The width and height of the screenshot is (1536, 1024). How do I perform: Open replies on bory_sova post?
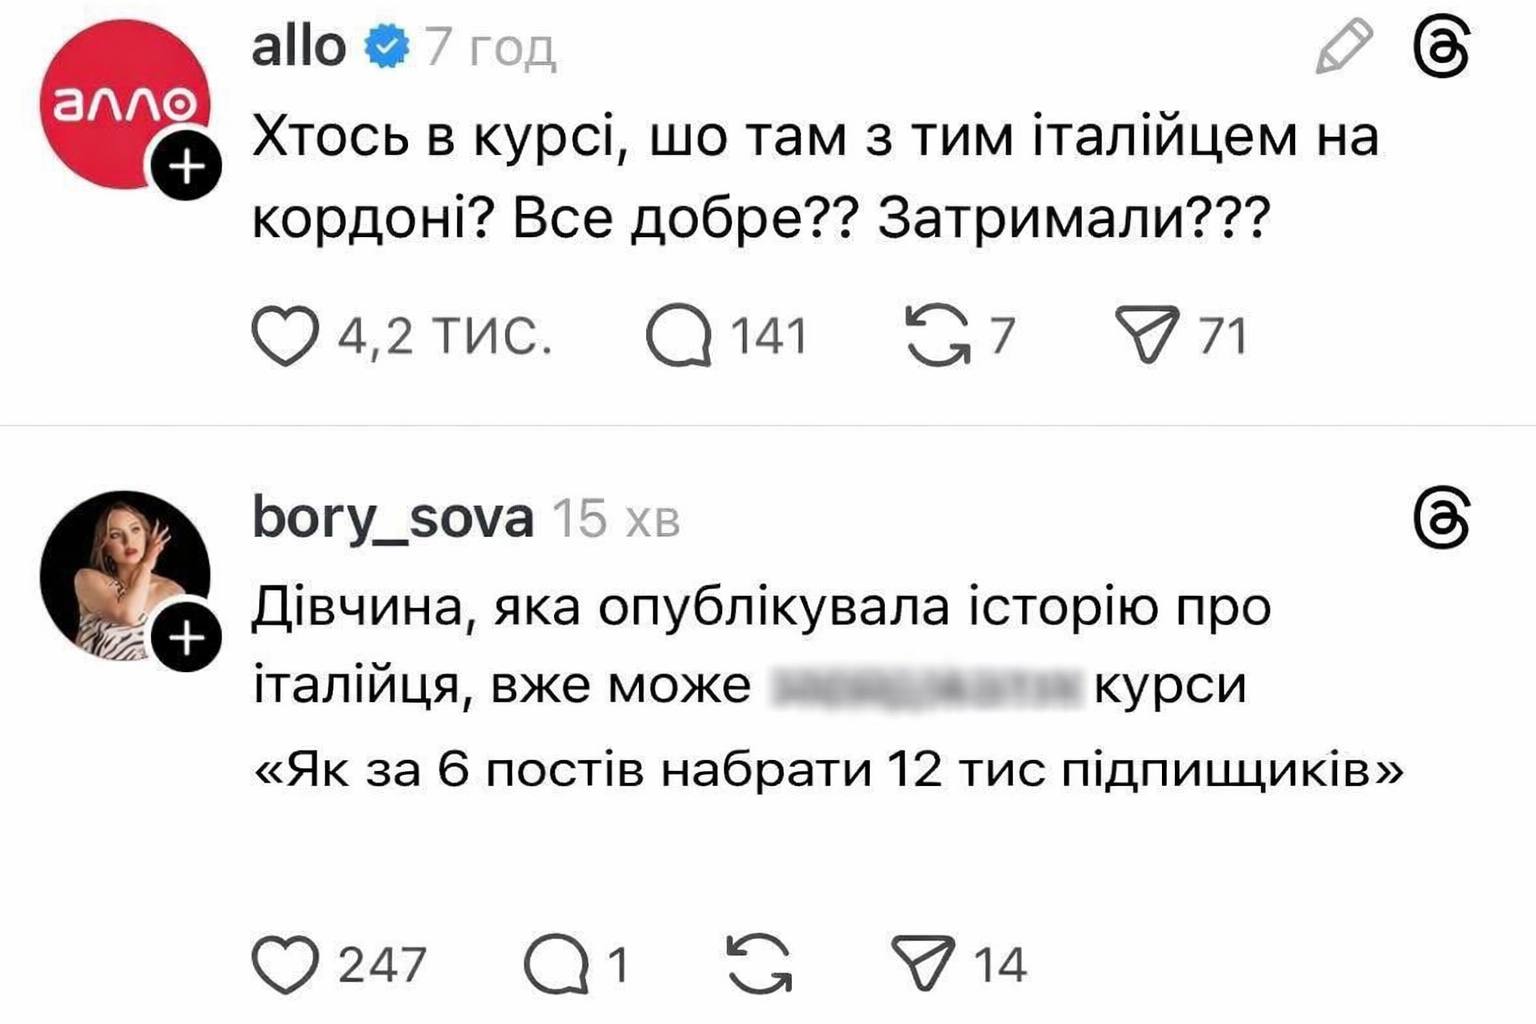click(558, 964)
